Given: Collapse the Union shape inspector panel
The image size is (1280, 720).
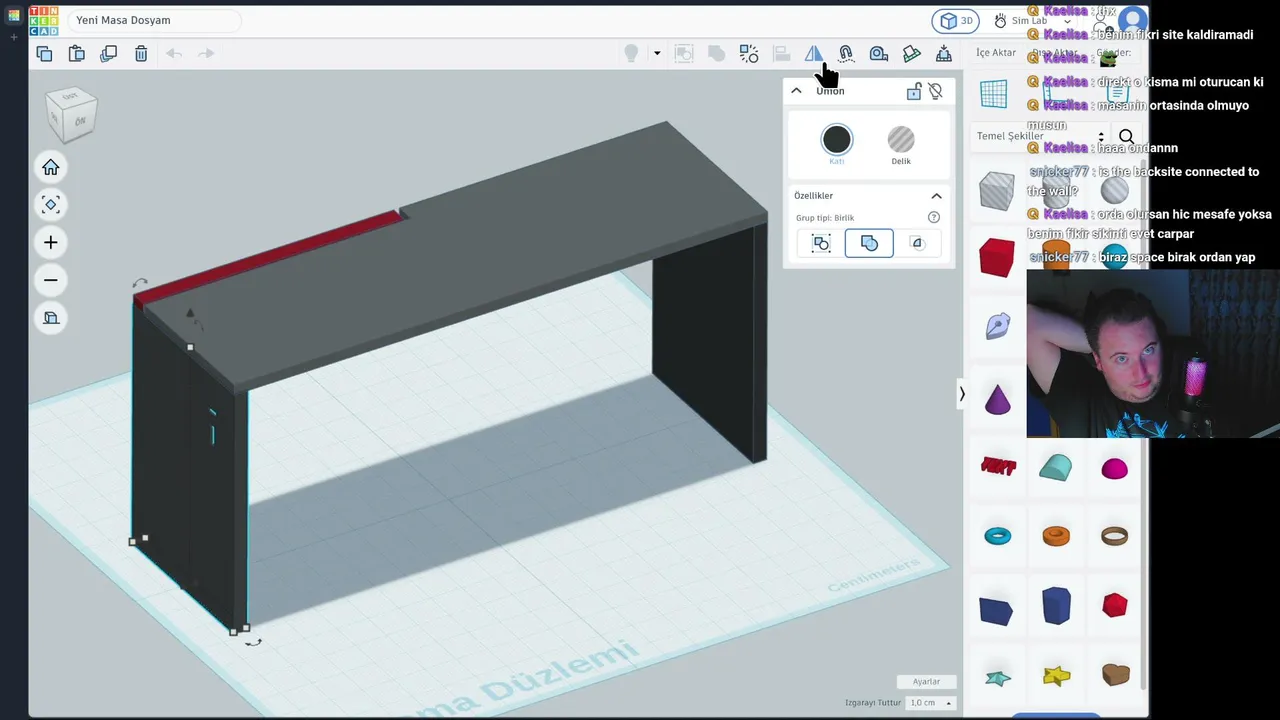Looking at the screenshot, I should [x=796, y=91].
